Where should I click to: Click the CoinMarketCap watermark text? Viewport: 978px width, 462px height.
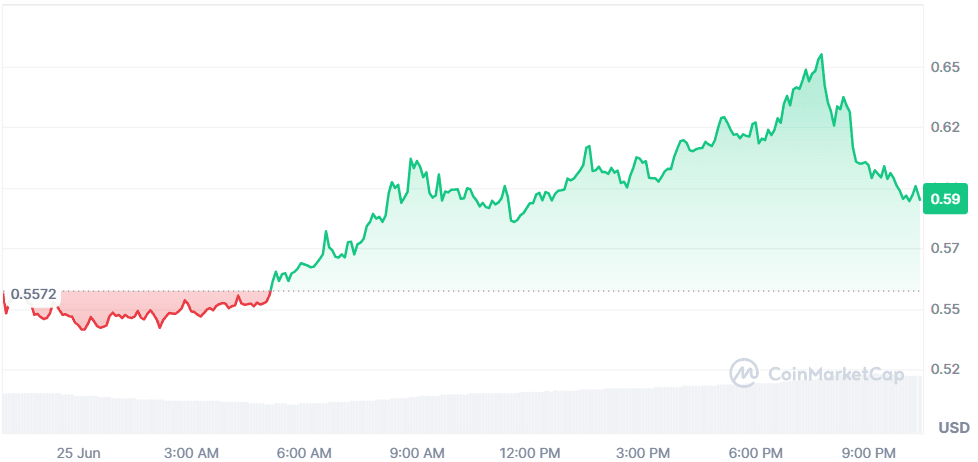pyautogui.click(x=836, y=374)
